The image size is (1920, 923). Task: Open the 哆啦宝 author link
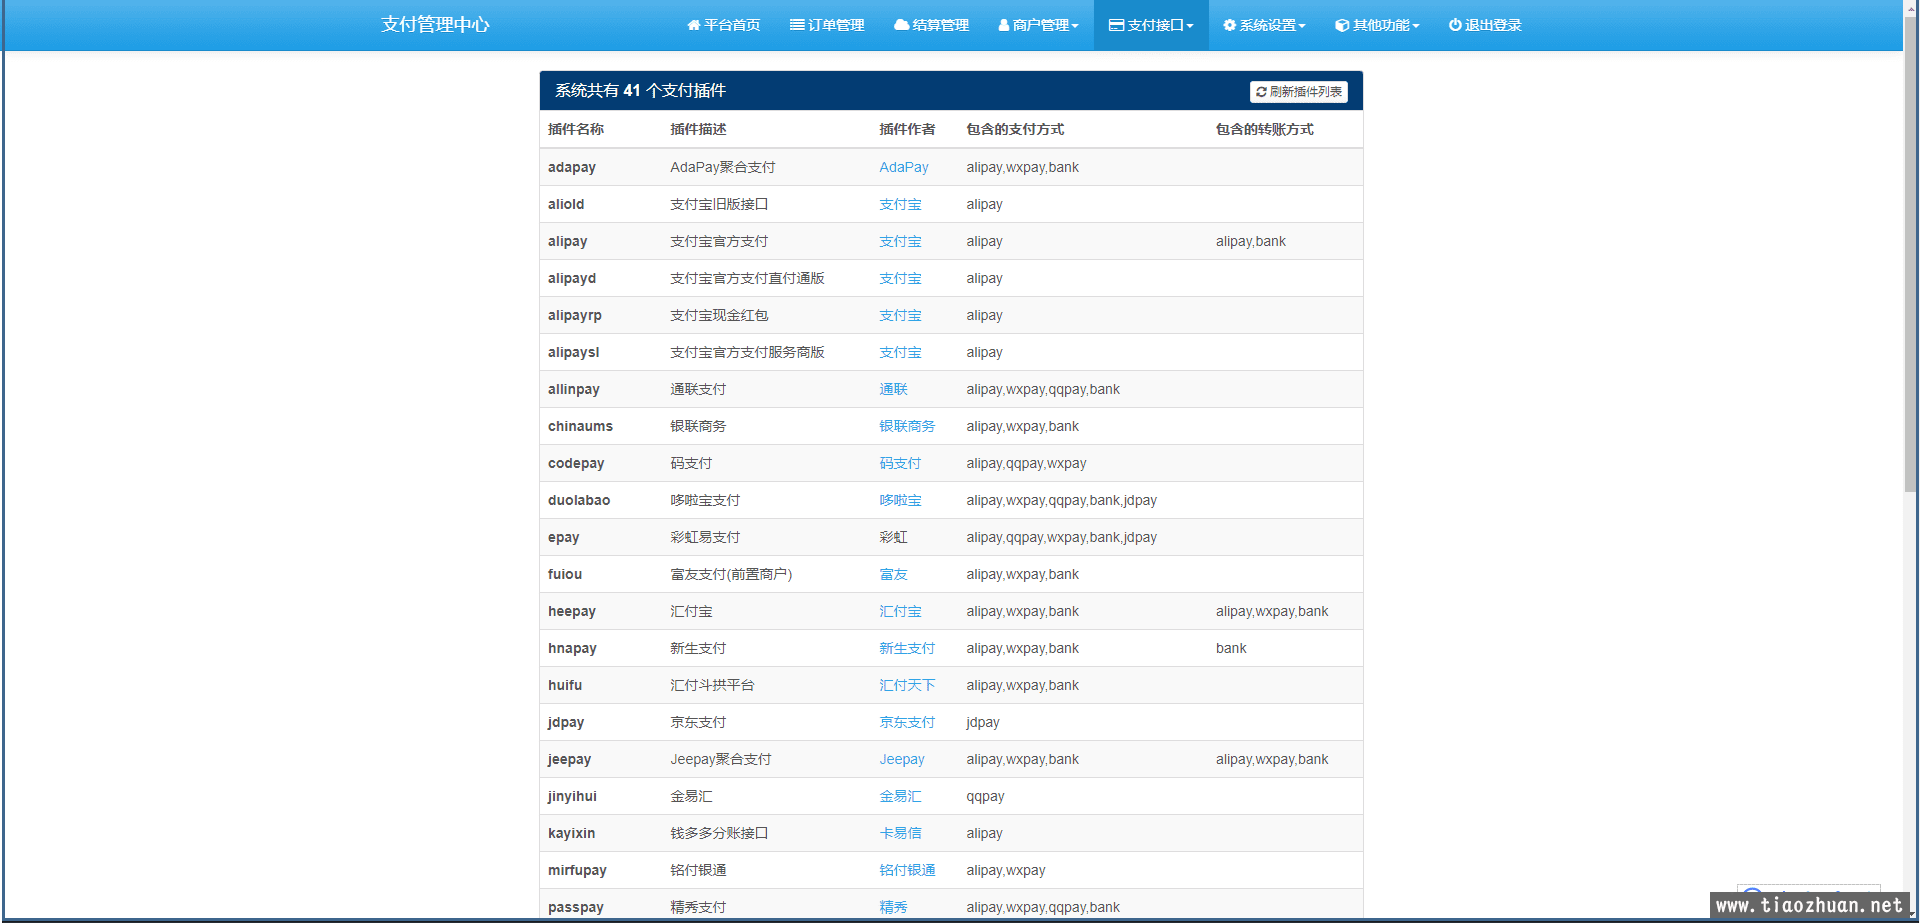click(x=900, y=500)
